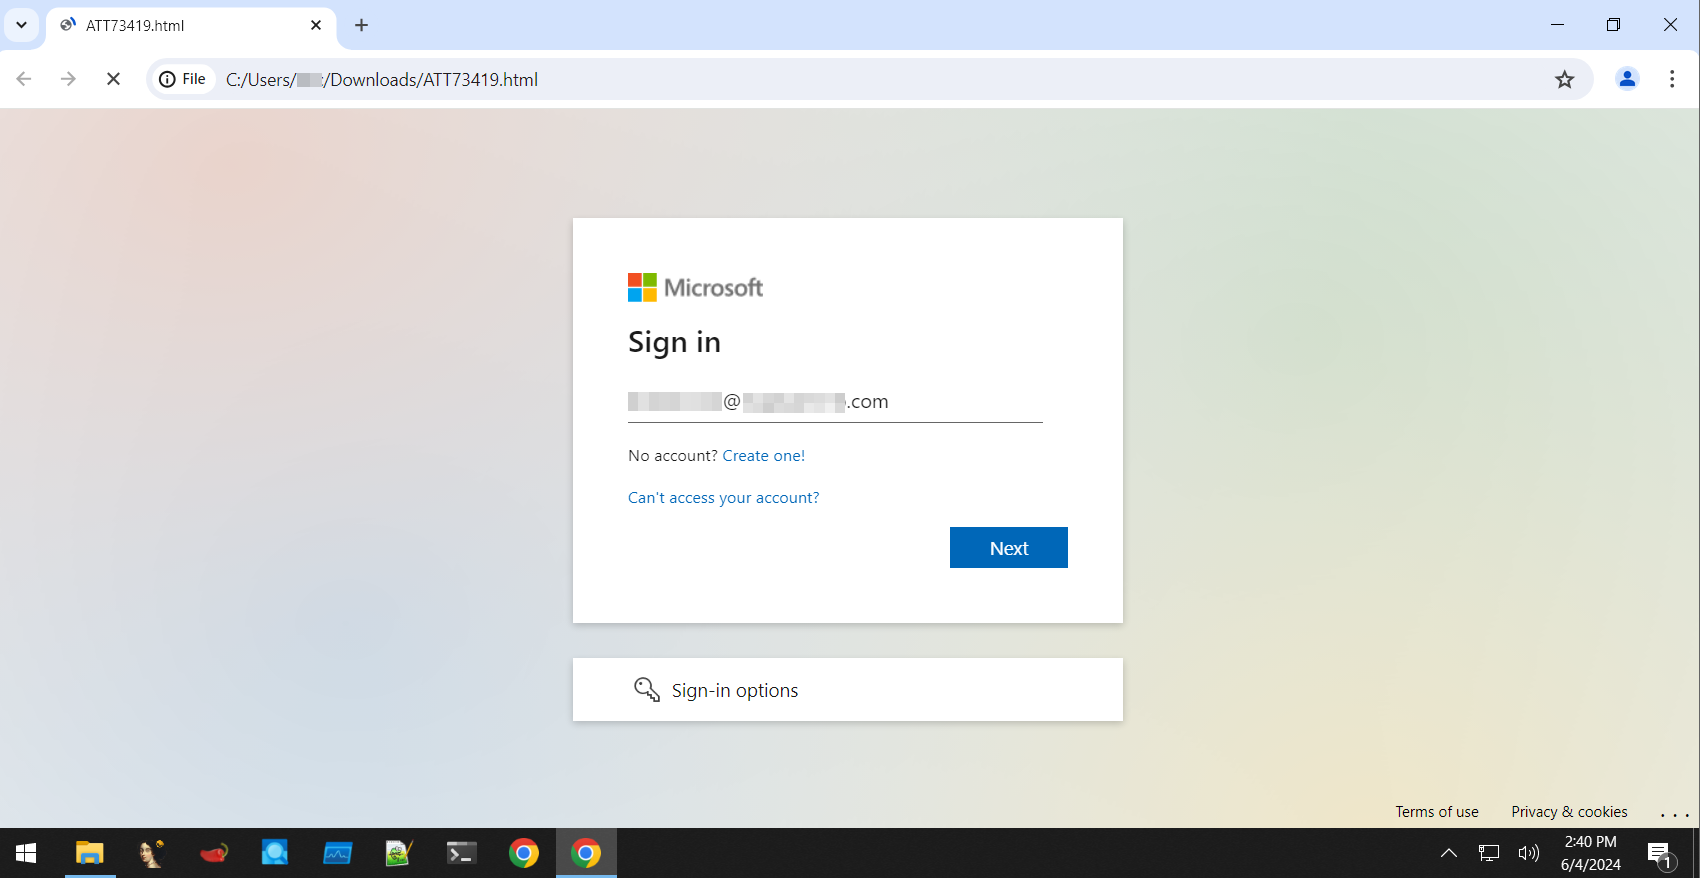The image size is (1700, 878).
Task: Open Privacy & cookies link
Action: pos(1569,811)
